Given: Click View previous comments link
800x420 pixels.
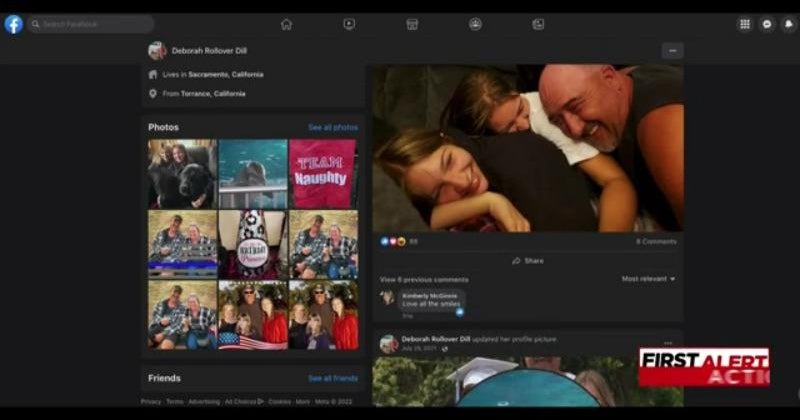Looking at the screenshot, I should 424,280.
